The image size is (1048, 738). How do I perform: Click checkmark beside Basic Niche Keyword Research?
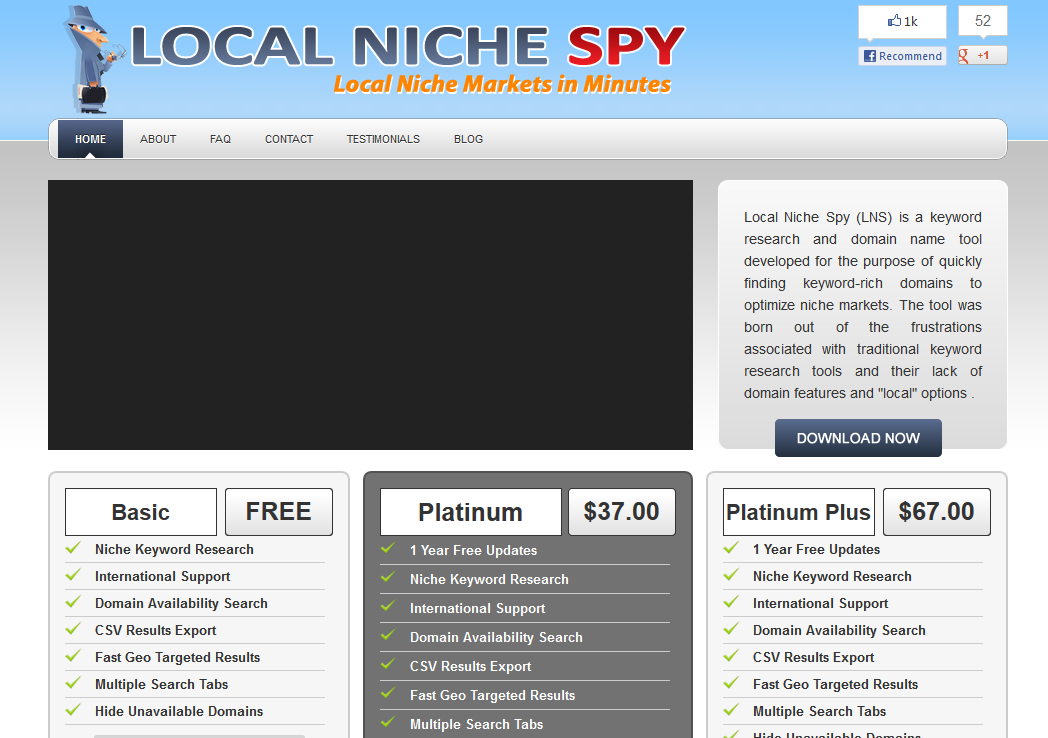click(x=73, y=548)
